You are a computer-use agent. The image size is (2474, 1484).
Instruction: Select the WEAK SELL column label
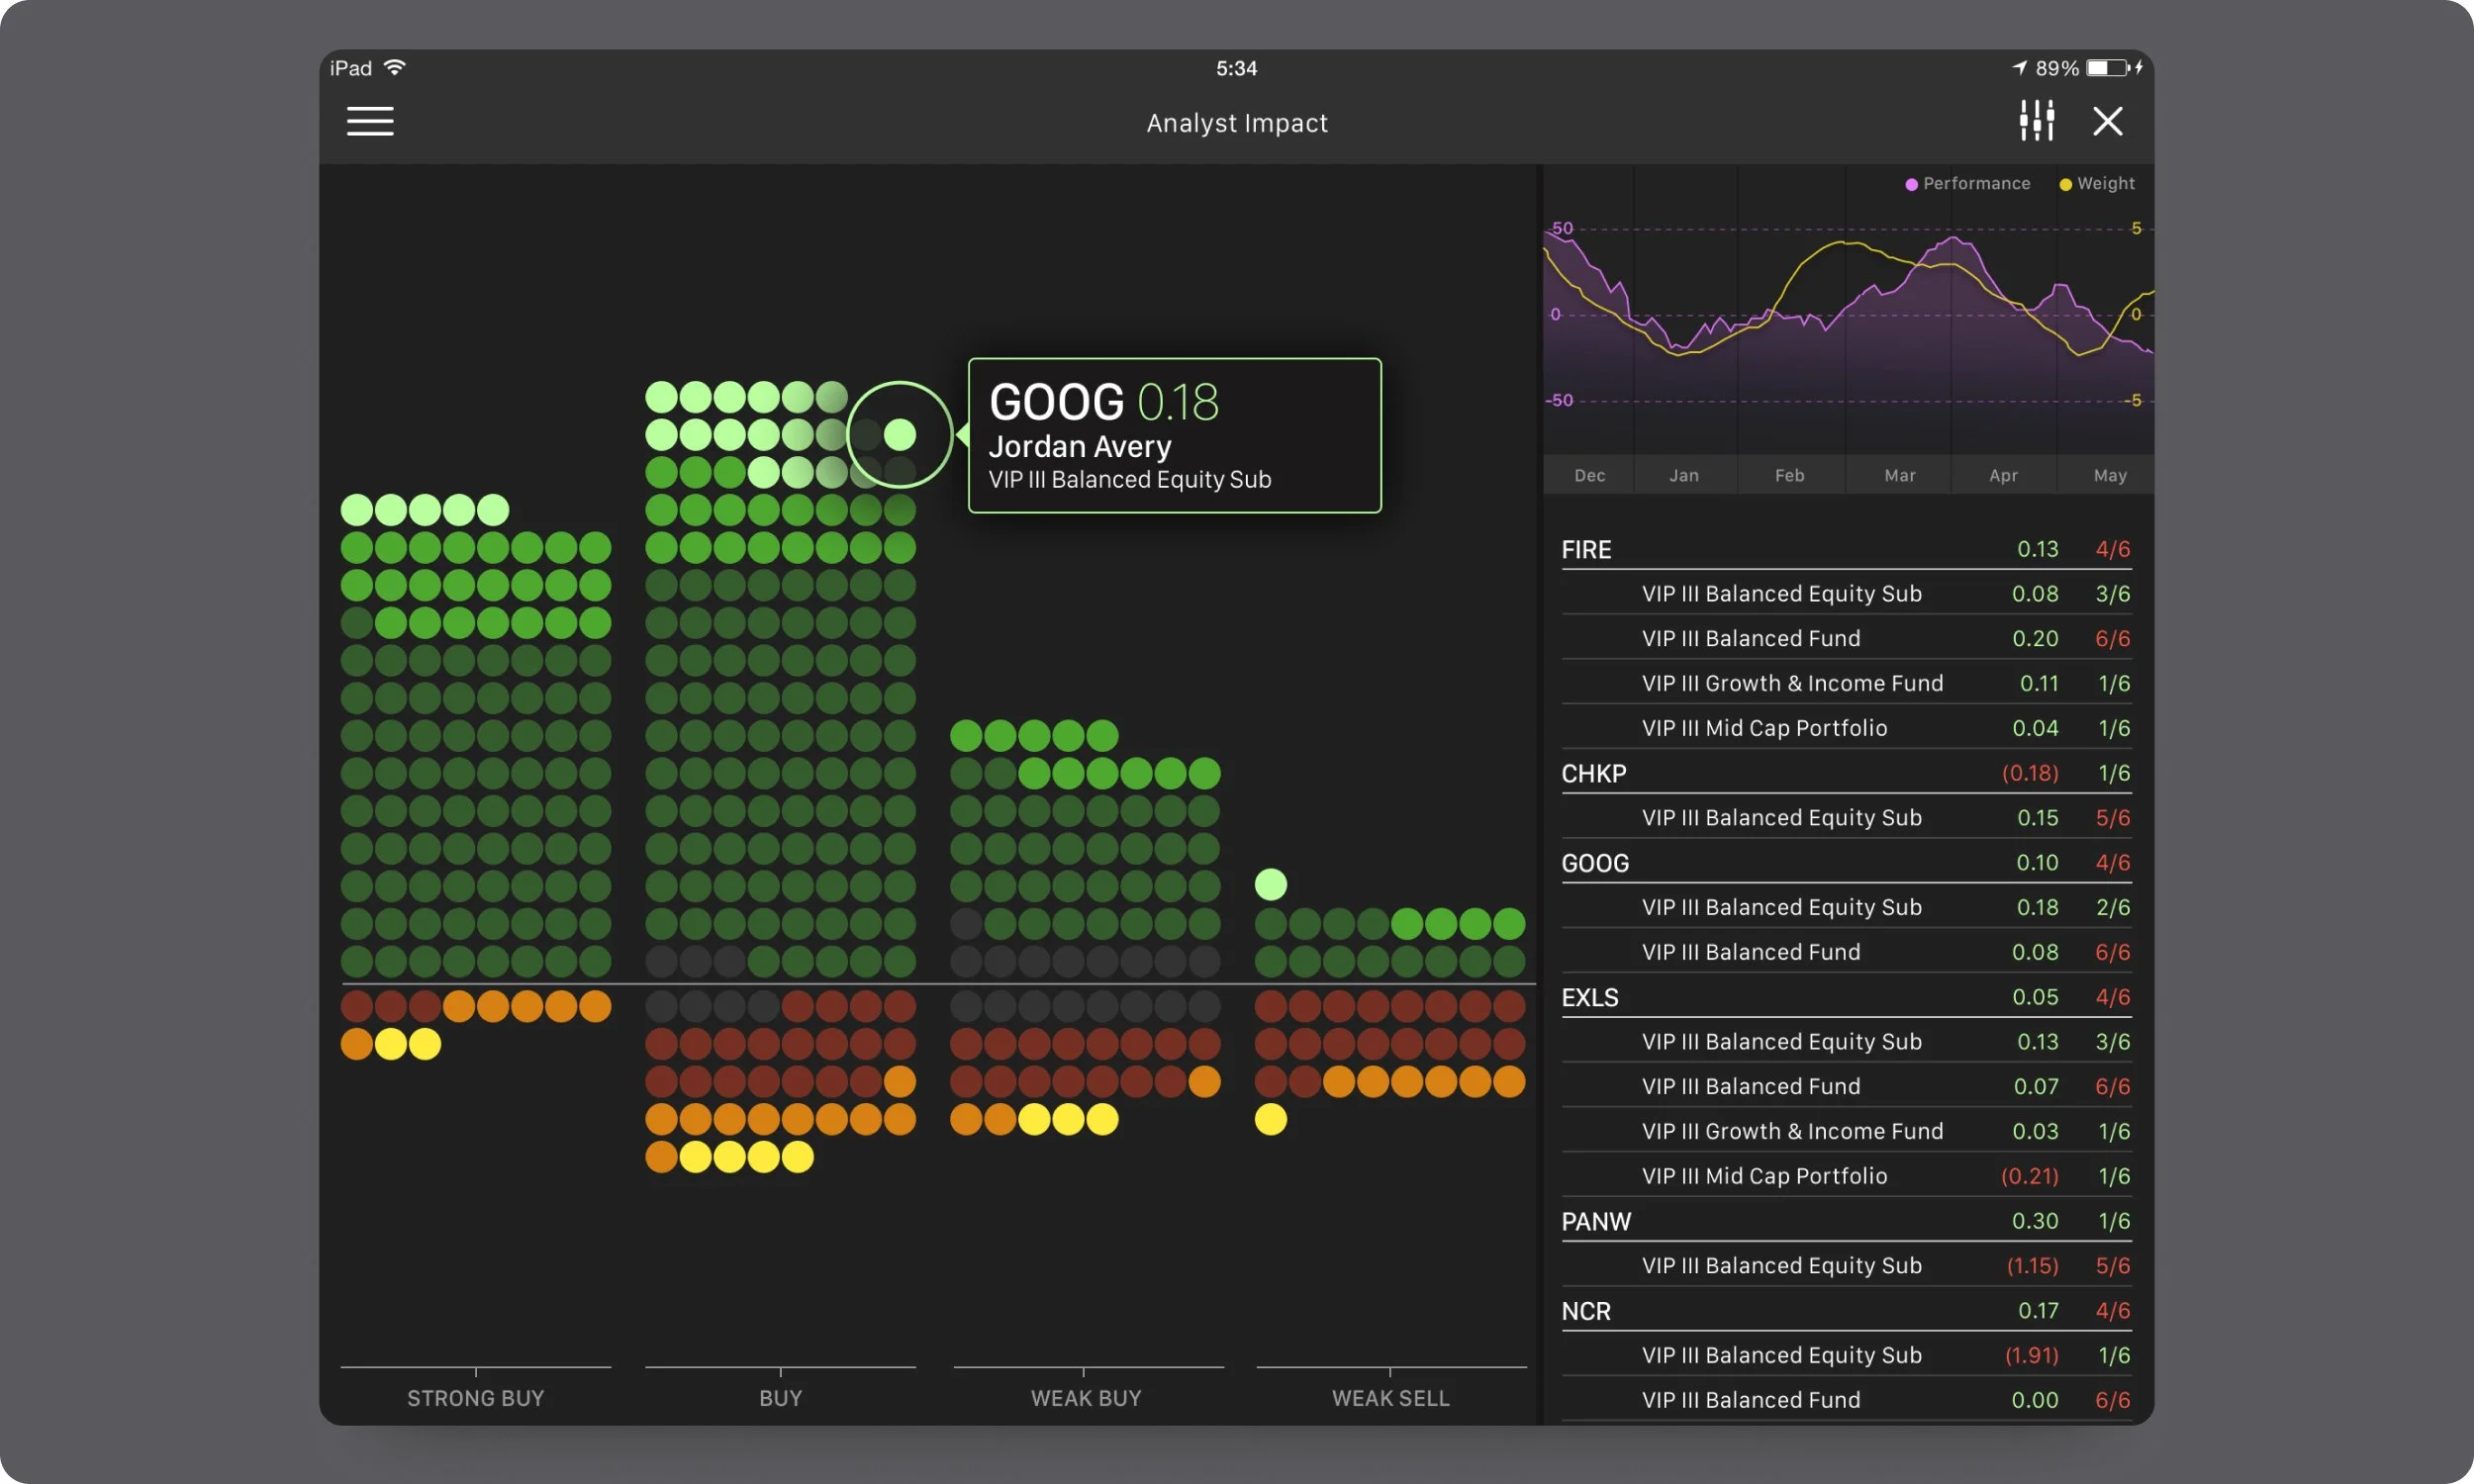1390,1398
